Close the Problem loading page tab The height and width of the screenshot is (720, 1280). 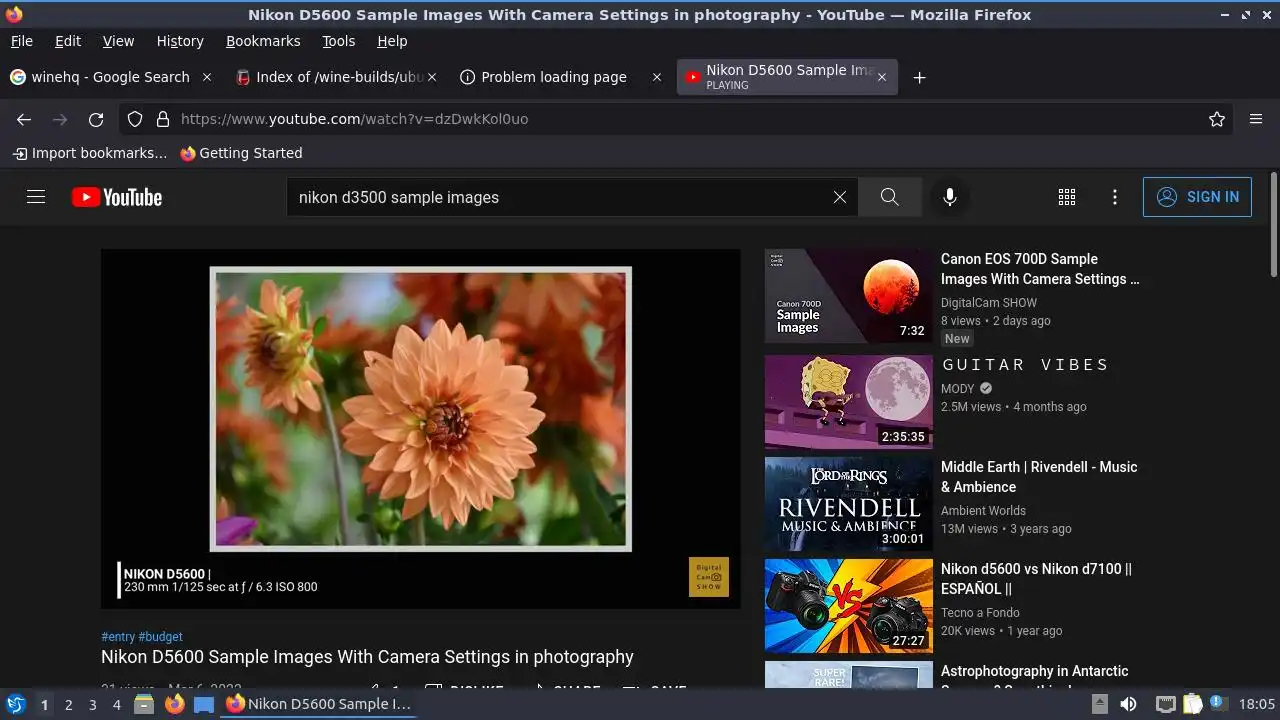point(657,77)
